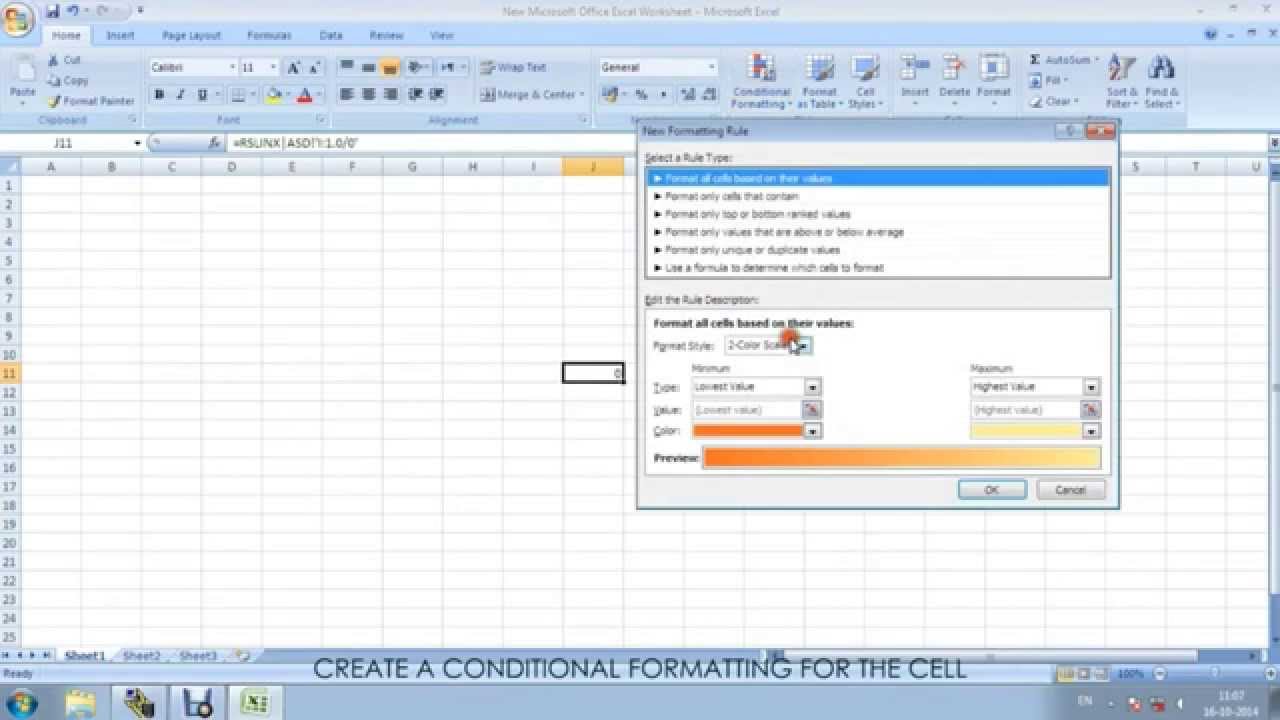Switch to the Insert tab
The image size is (1280, 720).
pyautogui.click(x=120, y=35)
